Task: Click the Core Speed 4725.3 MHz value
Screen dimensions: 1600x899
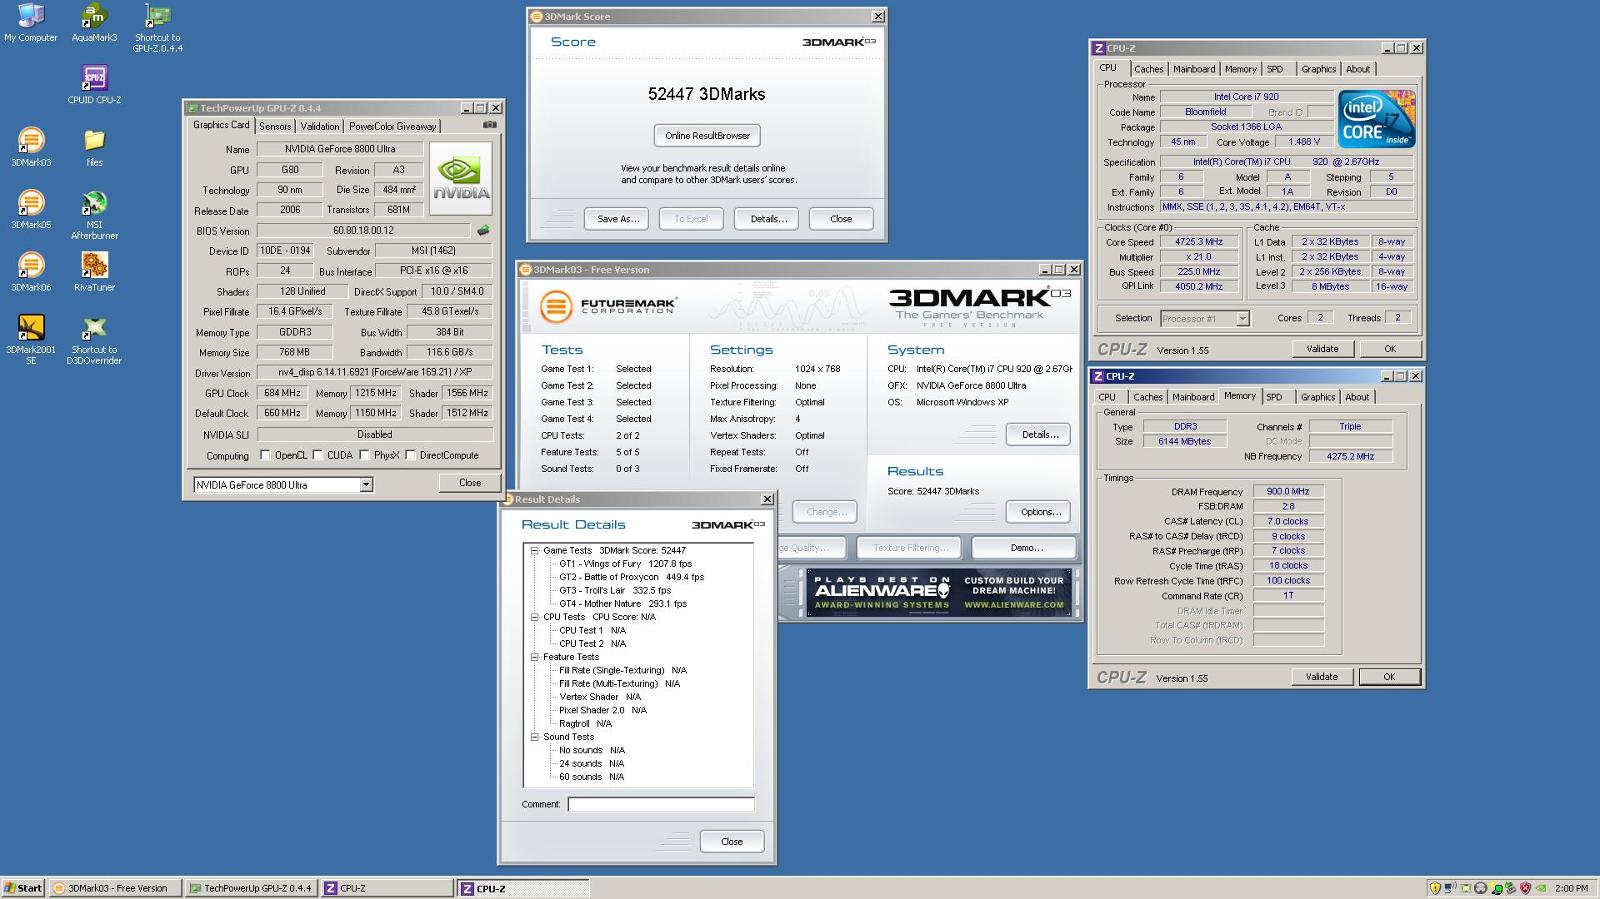Action: [x=1199, y=242]
